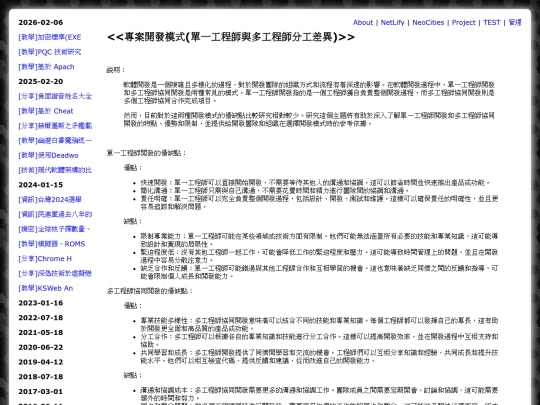
Task: Open the [教學]KSWeb An article link
Action: pyautogui.click(x=46, y=288)
